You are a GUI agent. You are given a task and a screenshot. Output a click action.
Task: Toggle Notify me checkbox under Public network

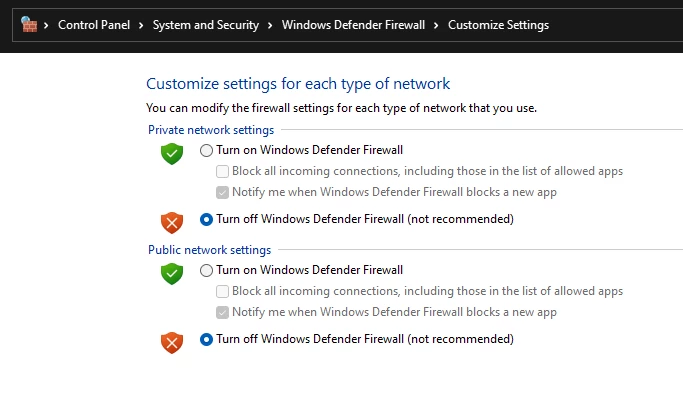pos(223,312)
